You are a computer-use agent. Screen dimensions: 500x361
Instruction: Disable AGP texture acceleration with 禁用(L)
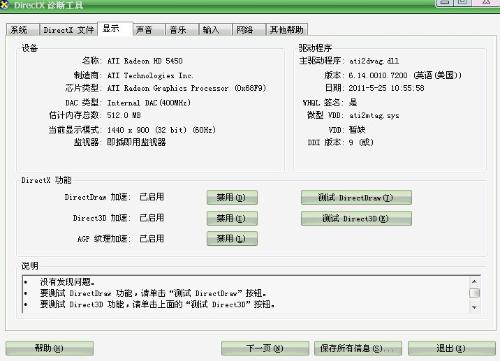pyautogui.click(x=232, y=239)
